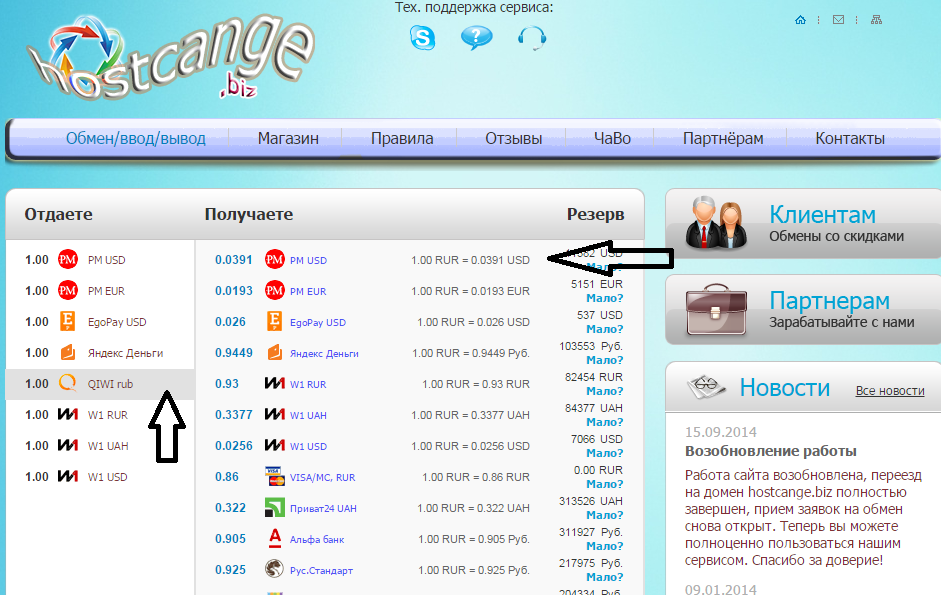Screen dimensions: 941x595
Task: Open the Все новости link
Action: [890, 391]
